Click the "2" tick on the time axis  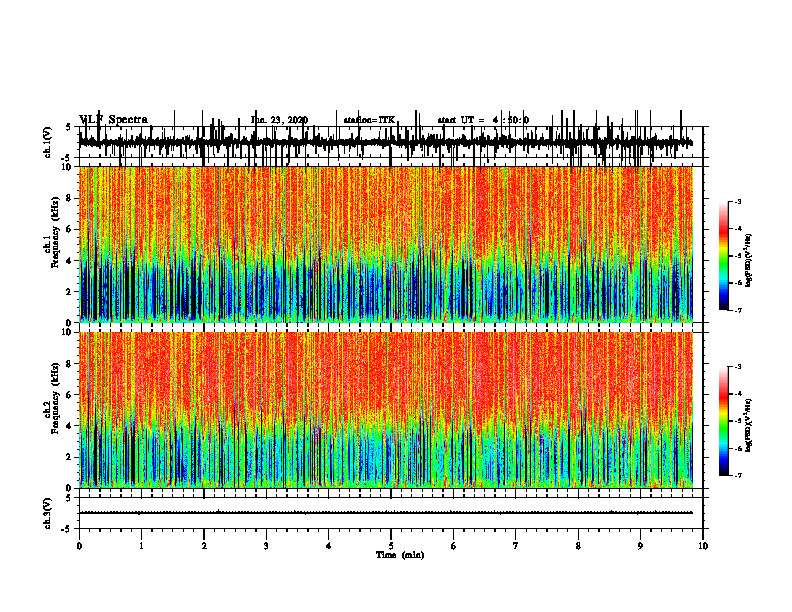click(x=204, y=546)
